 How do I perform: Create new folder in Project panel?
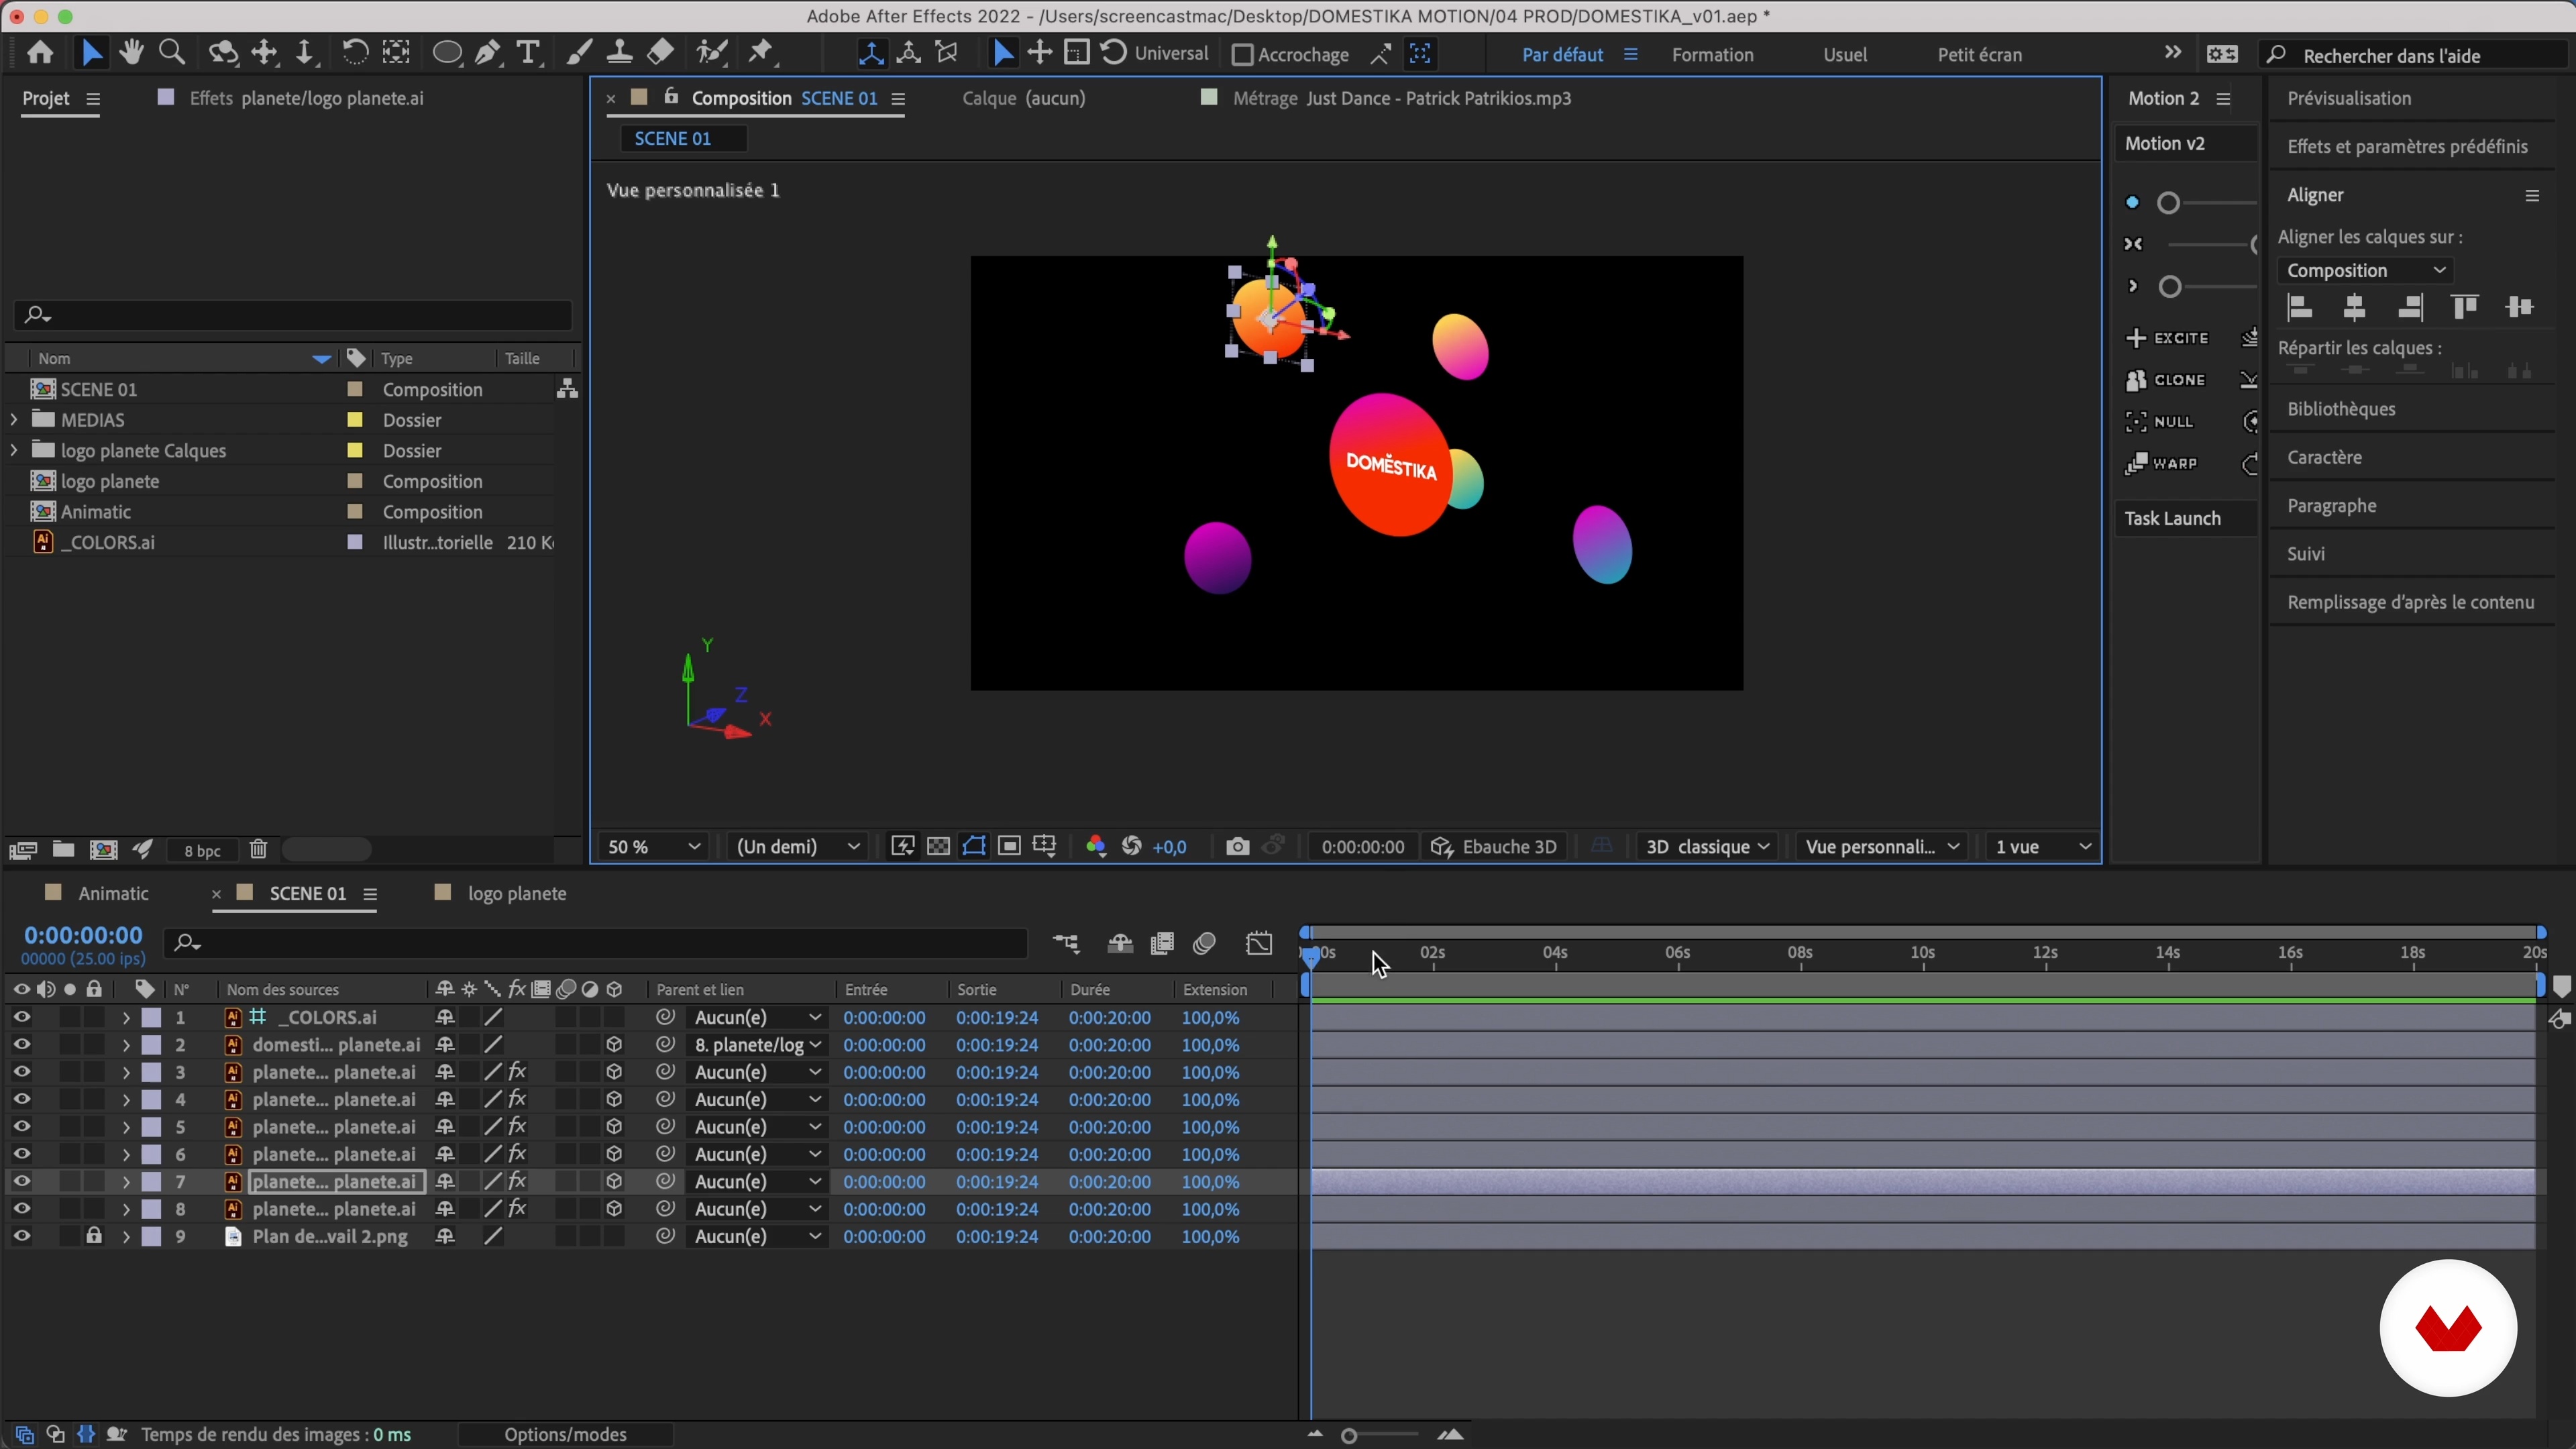pyautogui.click(x=63, y=849)
